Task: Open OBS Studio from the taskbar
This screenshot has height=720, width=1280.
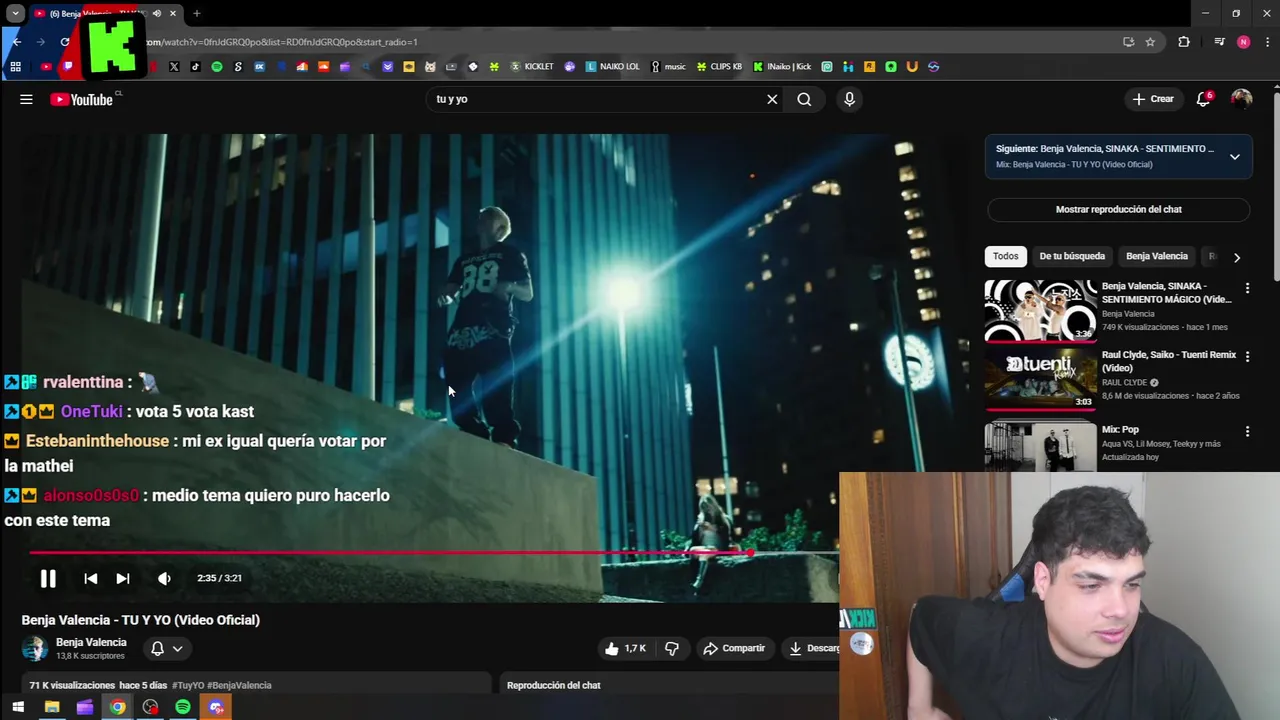Action: coord(150,707)
